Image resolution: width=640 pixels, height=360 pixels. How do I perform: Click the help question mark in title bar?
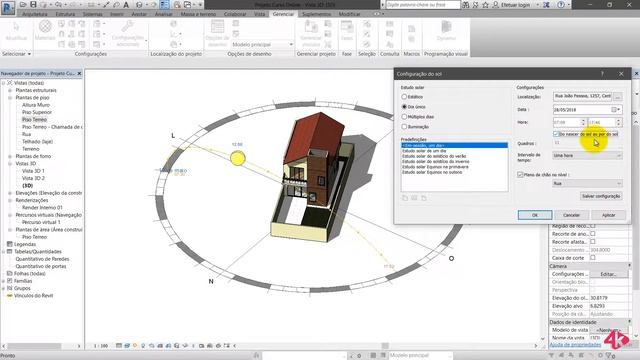561,5
